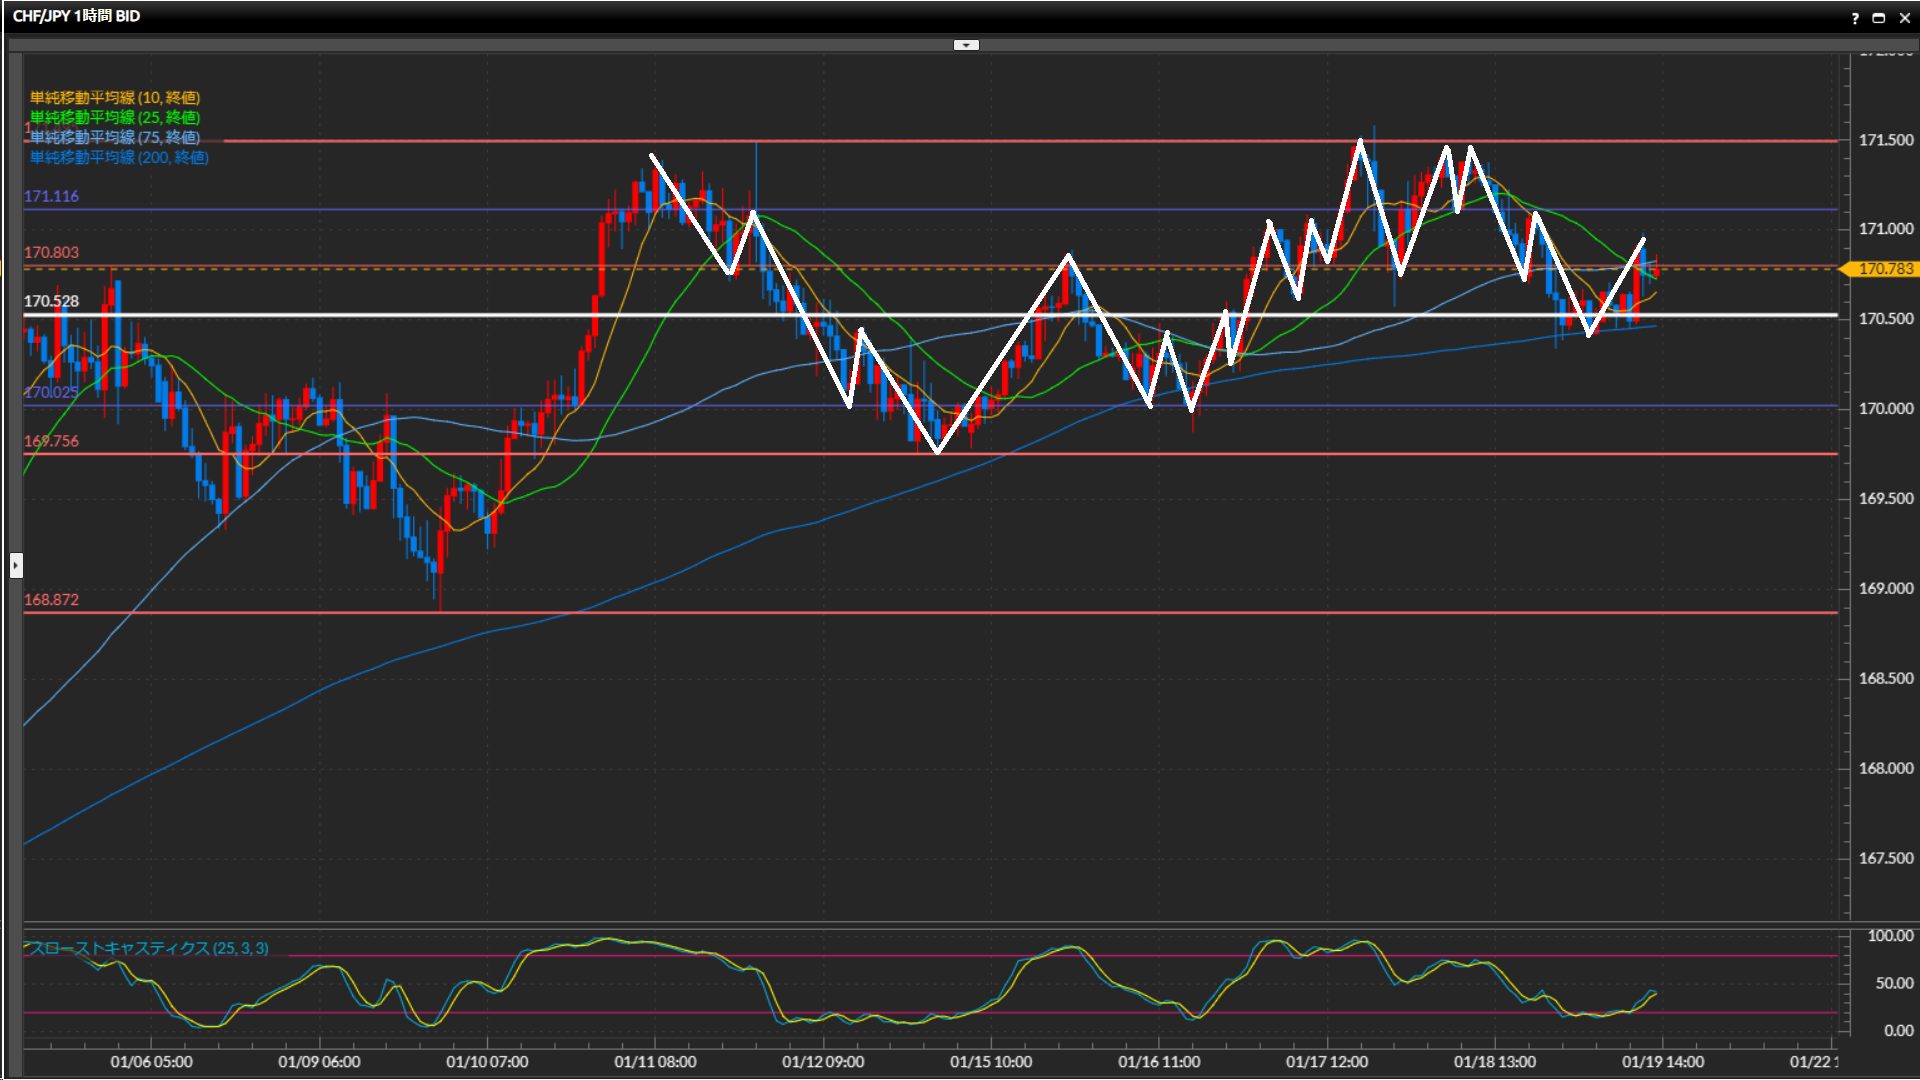Click the 01/11 08:00 time axis label
Viewport: 1920px width, 1080px height.
coord(655,1062)
